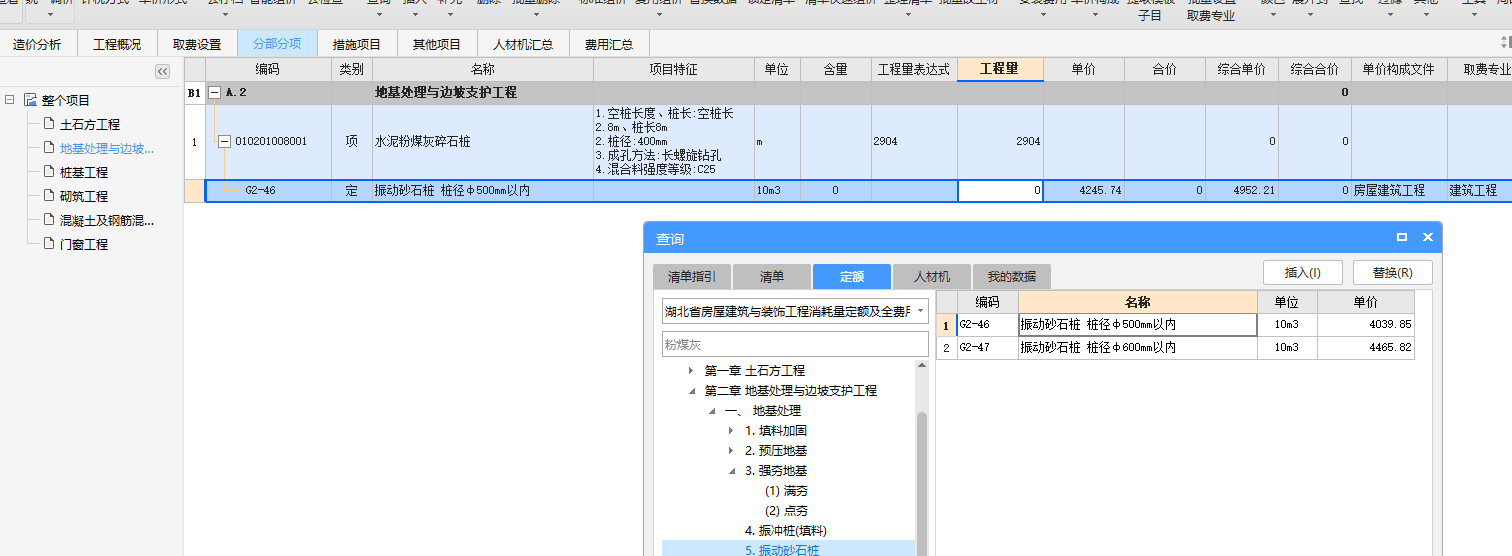Screen dimensions: 1512x556
Task: Select (2) 点夯 in the quota tree
Action: point(786,511)
